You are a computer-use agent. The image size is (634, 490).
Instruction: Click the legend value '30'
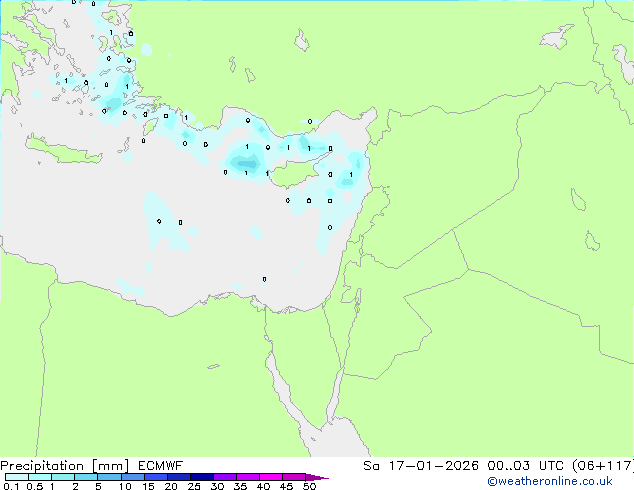coord(217,486)
